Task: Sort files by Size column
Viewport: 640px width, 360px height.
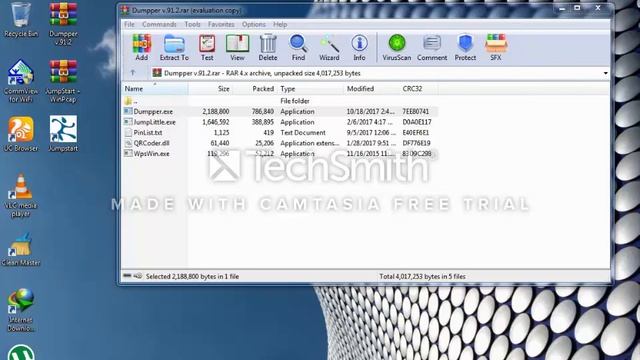Action: tap(211, 89)
